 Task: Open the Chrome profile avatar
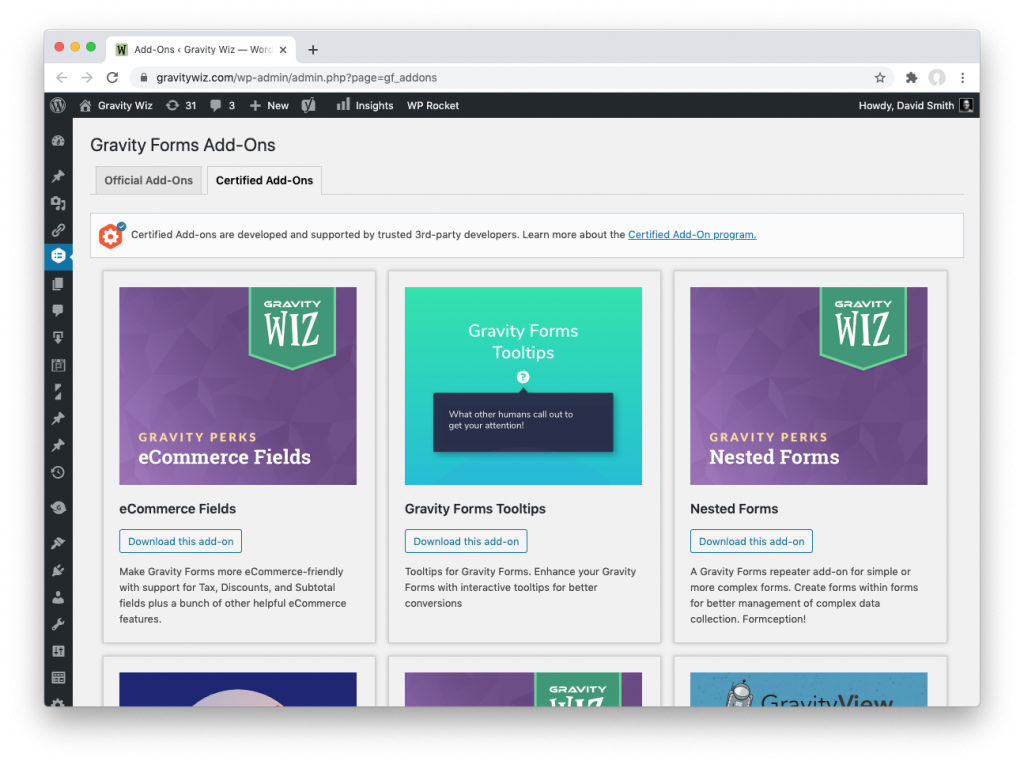click(x=937, y=78)
